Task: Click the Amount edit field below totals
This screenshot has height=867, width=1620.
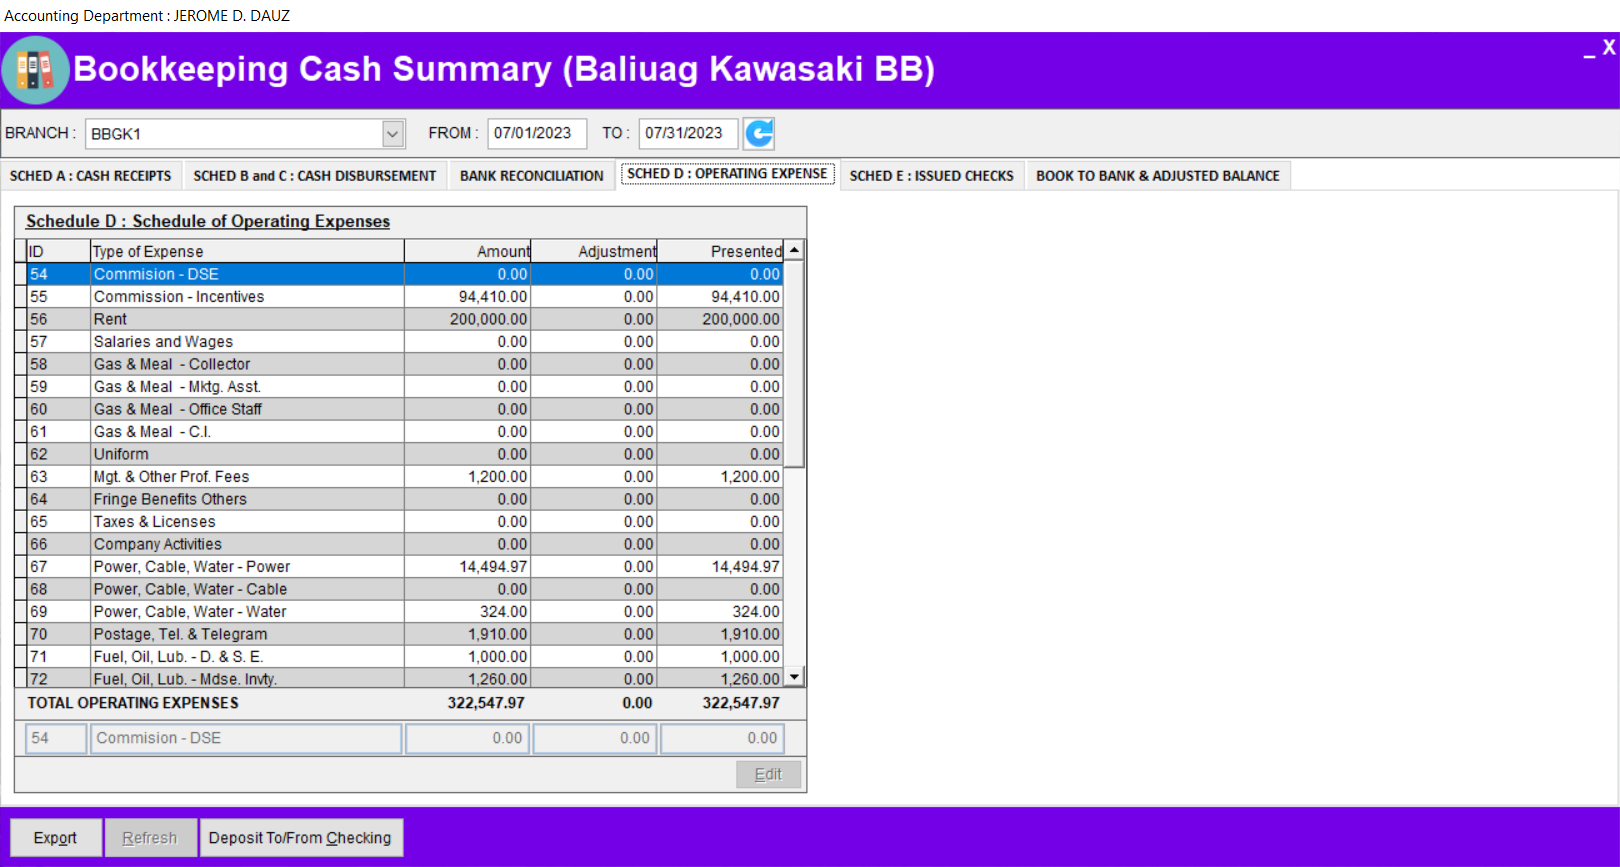Action: click(468, 738)
